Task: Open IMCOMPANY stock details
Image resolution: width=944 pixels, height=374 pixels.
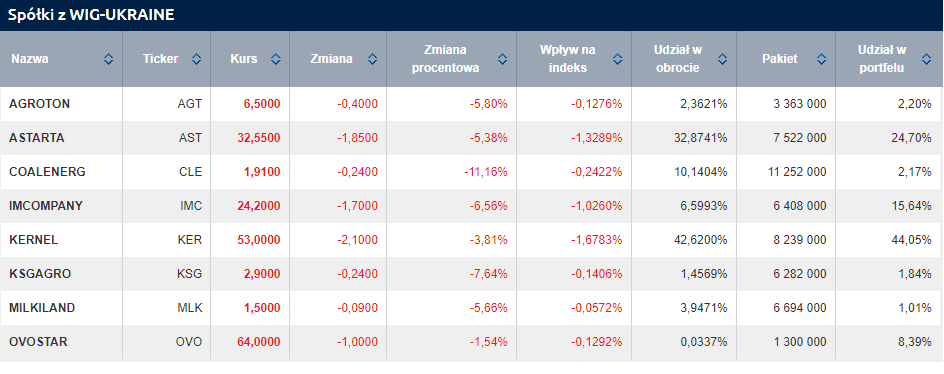Action: (46, 206)
